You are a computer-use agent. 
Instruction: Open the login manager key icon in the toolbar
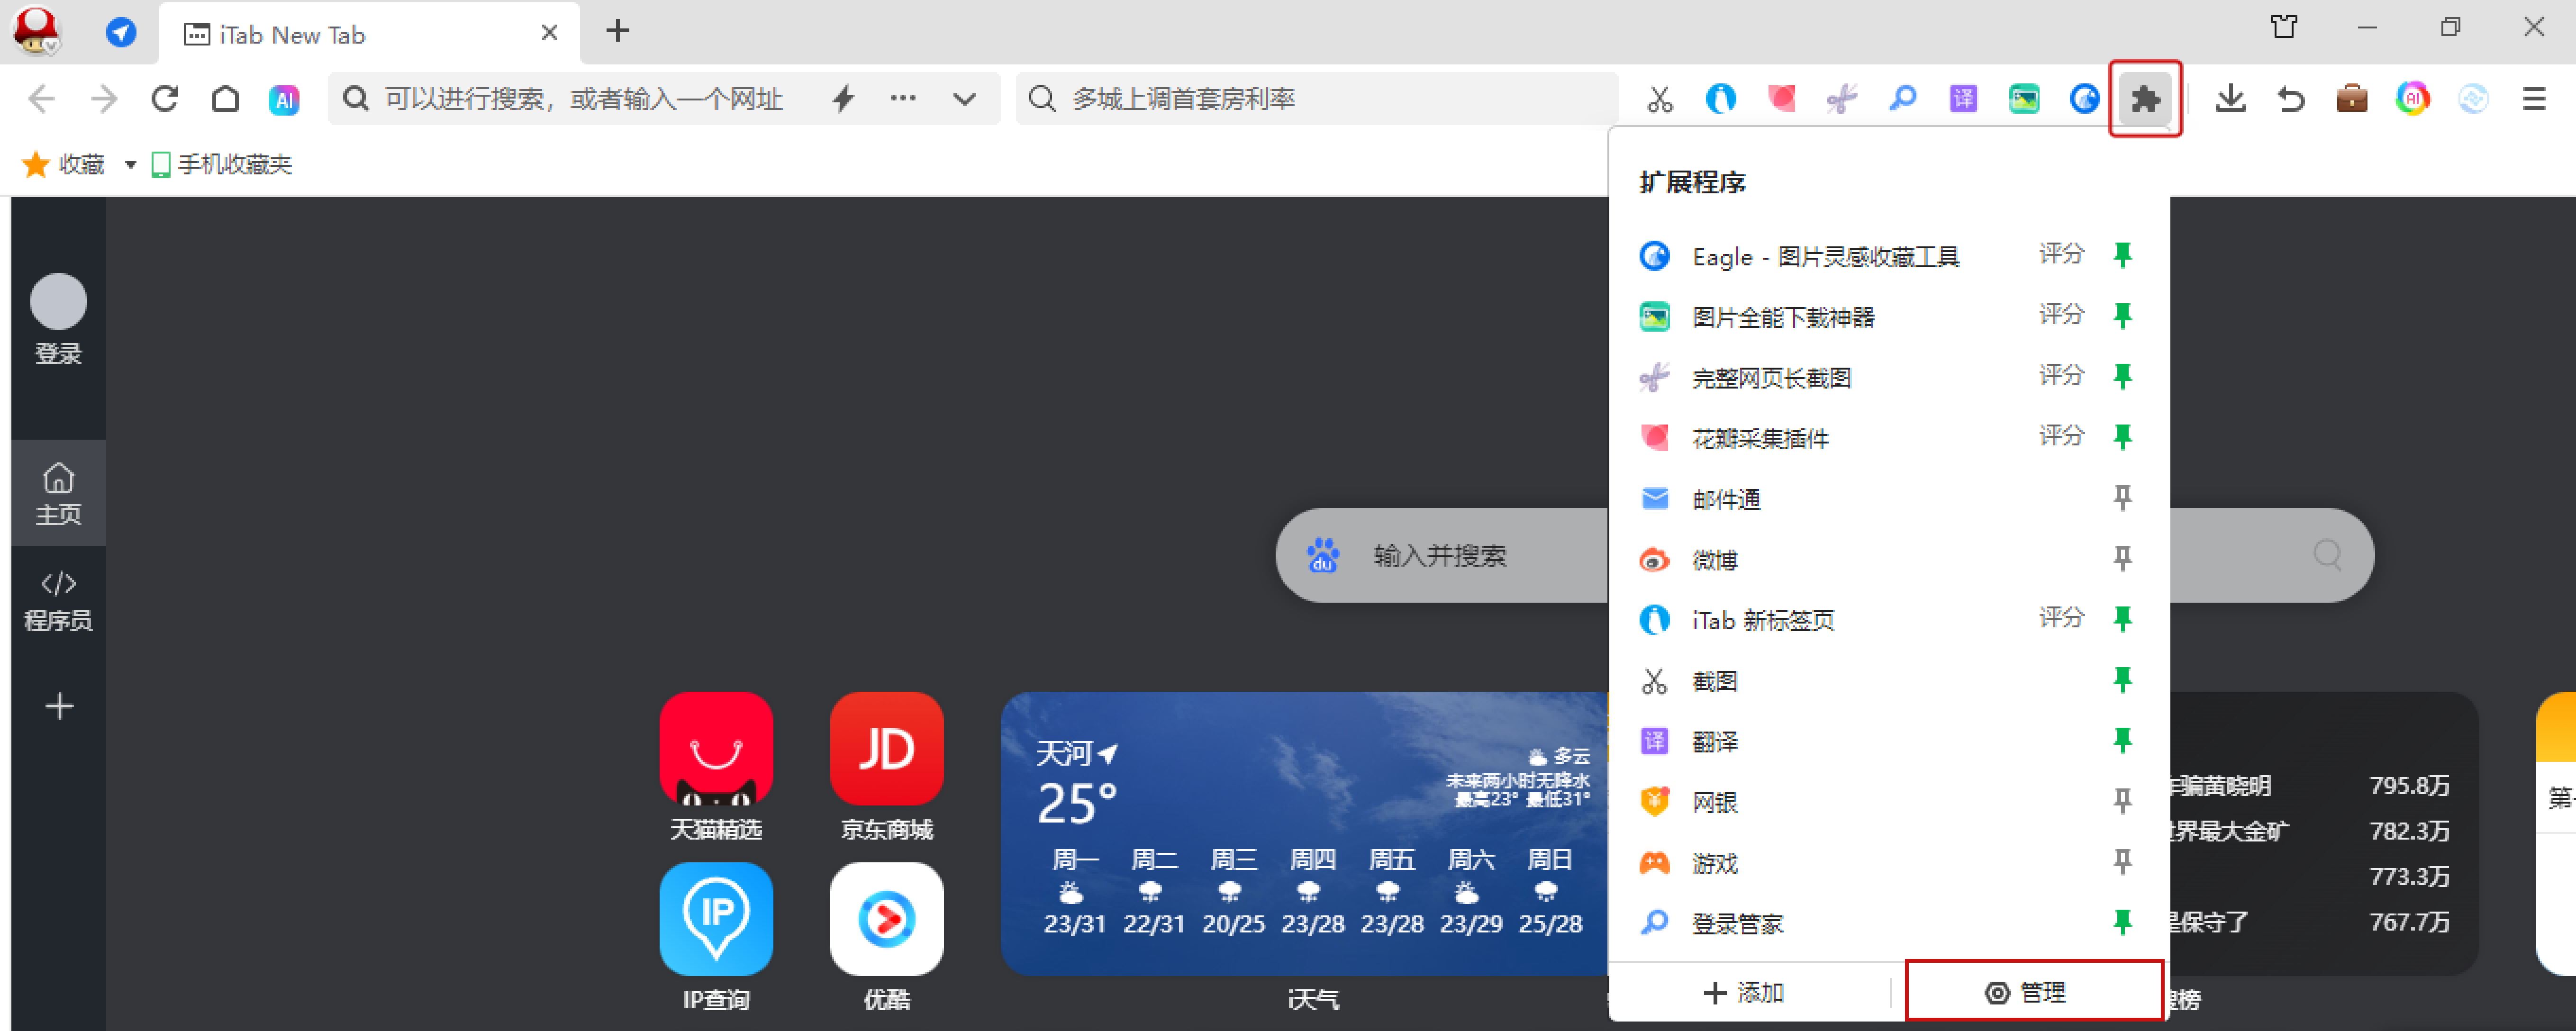pyautogui.click(x=1903, y=98)
